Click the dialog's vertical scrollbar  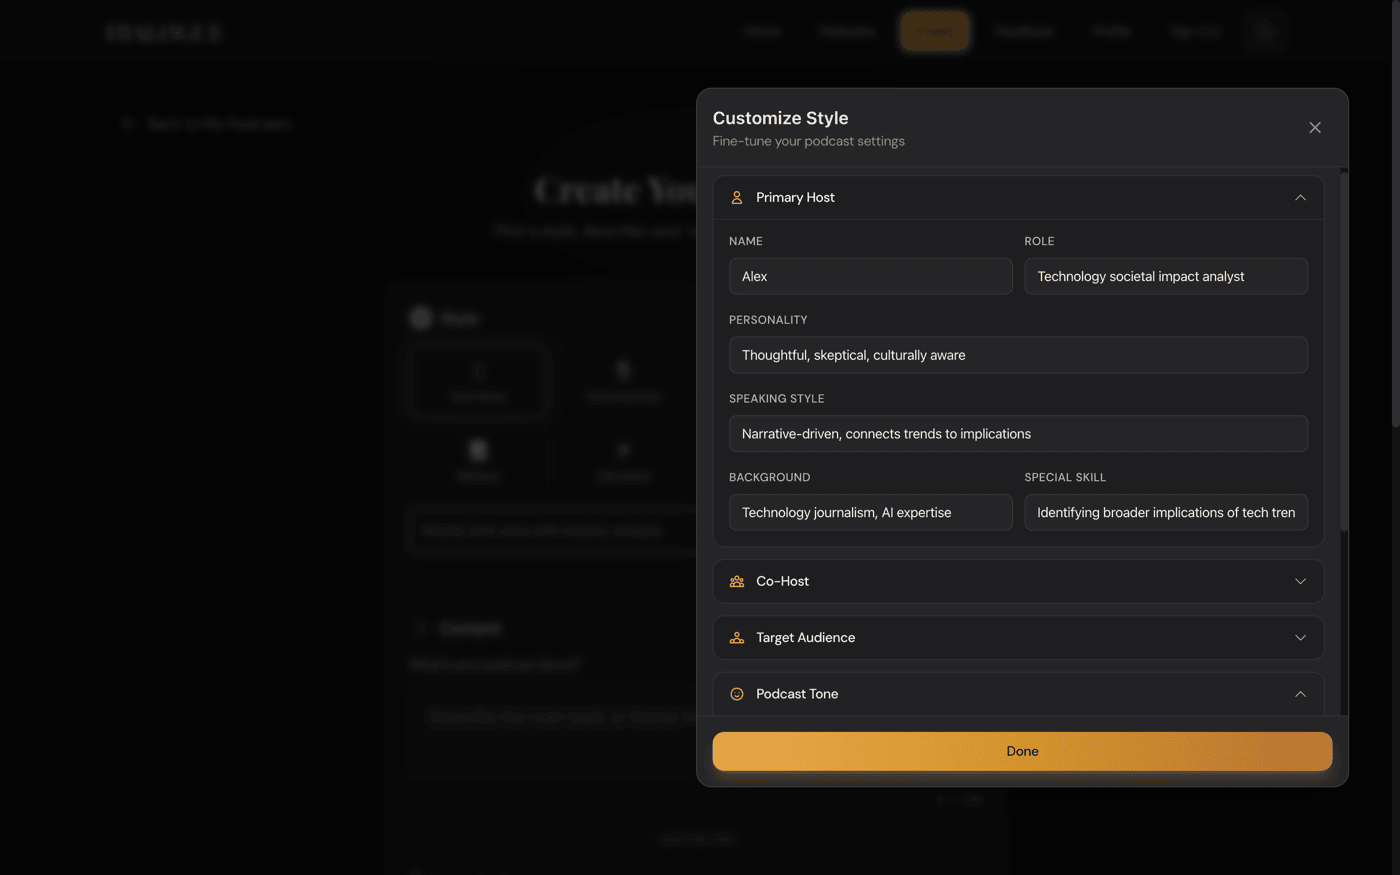(x=1343, y=350)
